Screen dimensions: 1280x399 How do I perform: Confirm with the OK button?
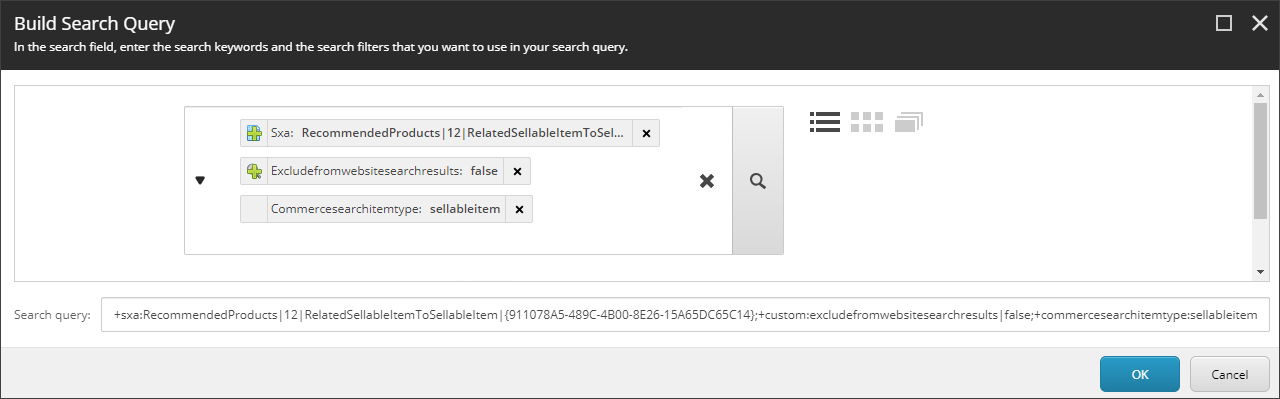[x=1140, y=374]
